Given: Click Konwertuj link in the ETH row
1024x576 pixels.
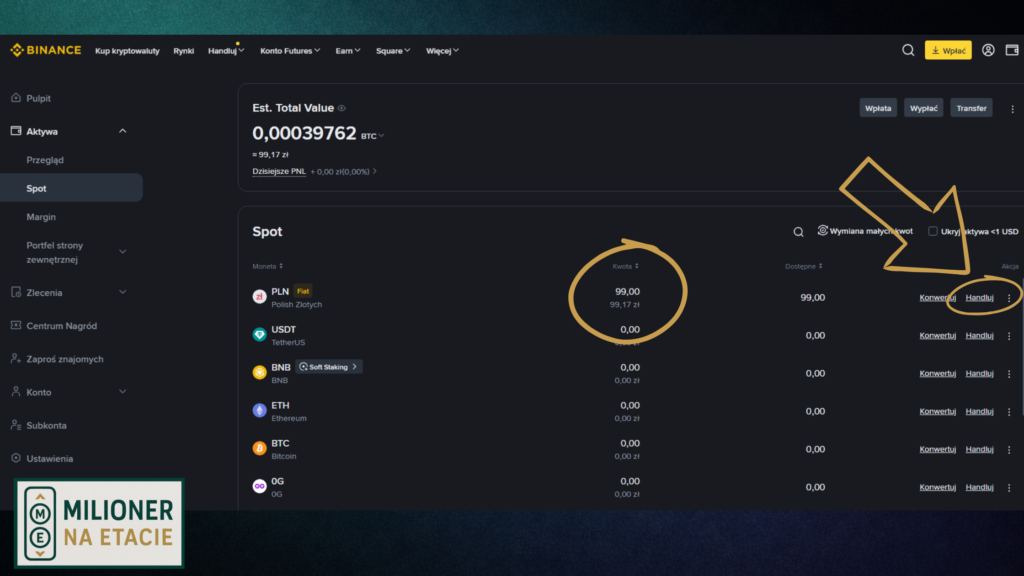Looking at the screenshot, I should [x=938, y=411].
